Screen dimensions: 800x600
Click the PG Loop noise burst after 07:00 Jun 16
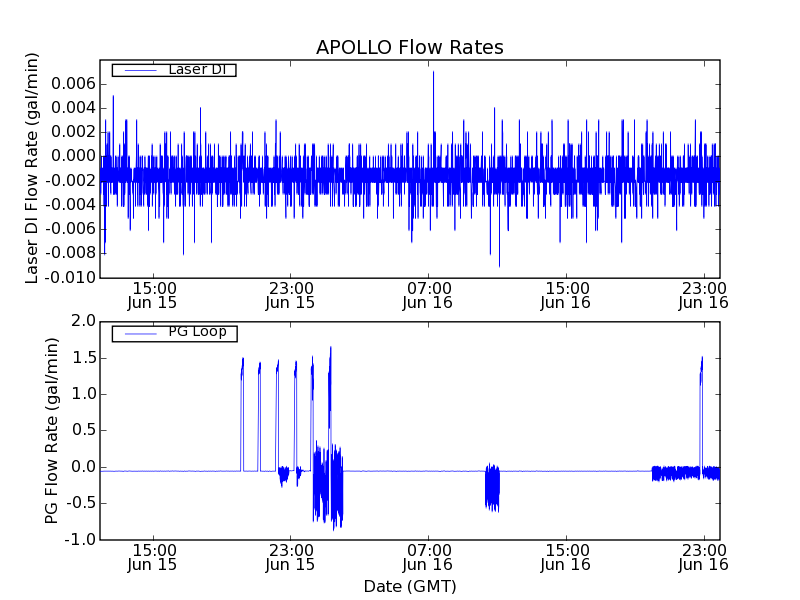coord(491,487)
